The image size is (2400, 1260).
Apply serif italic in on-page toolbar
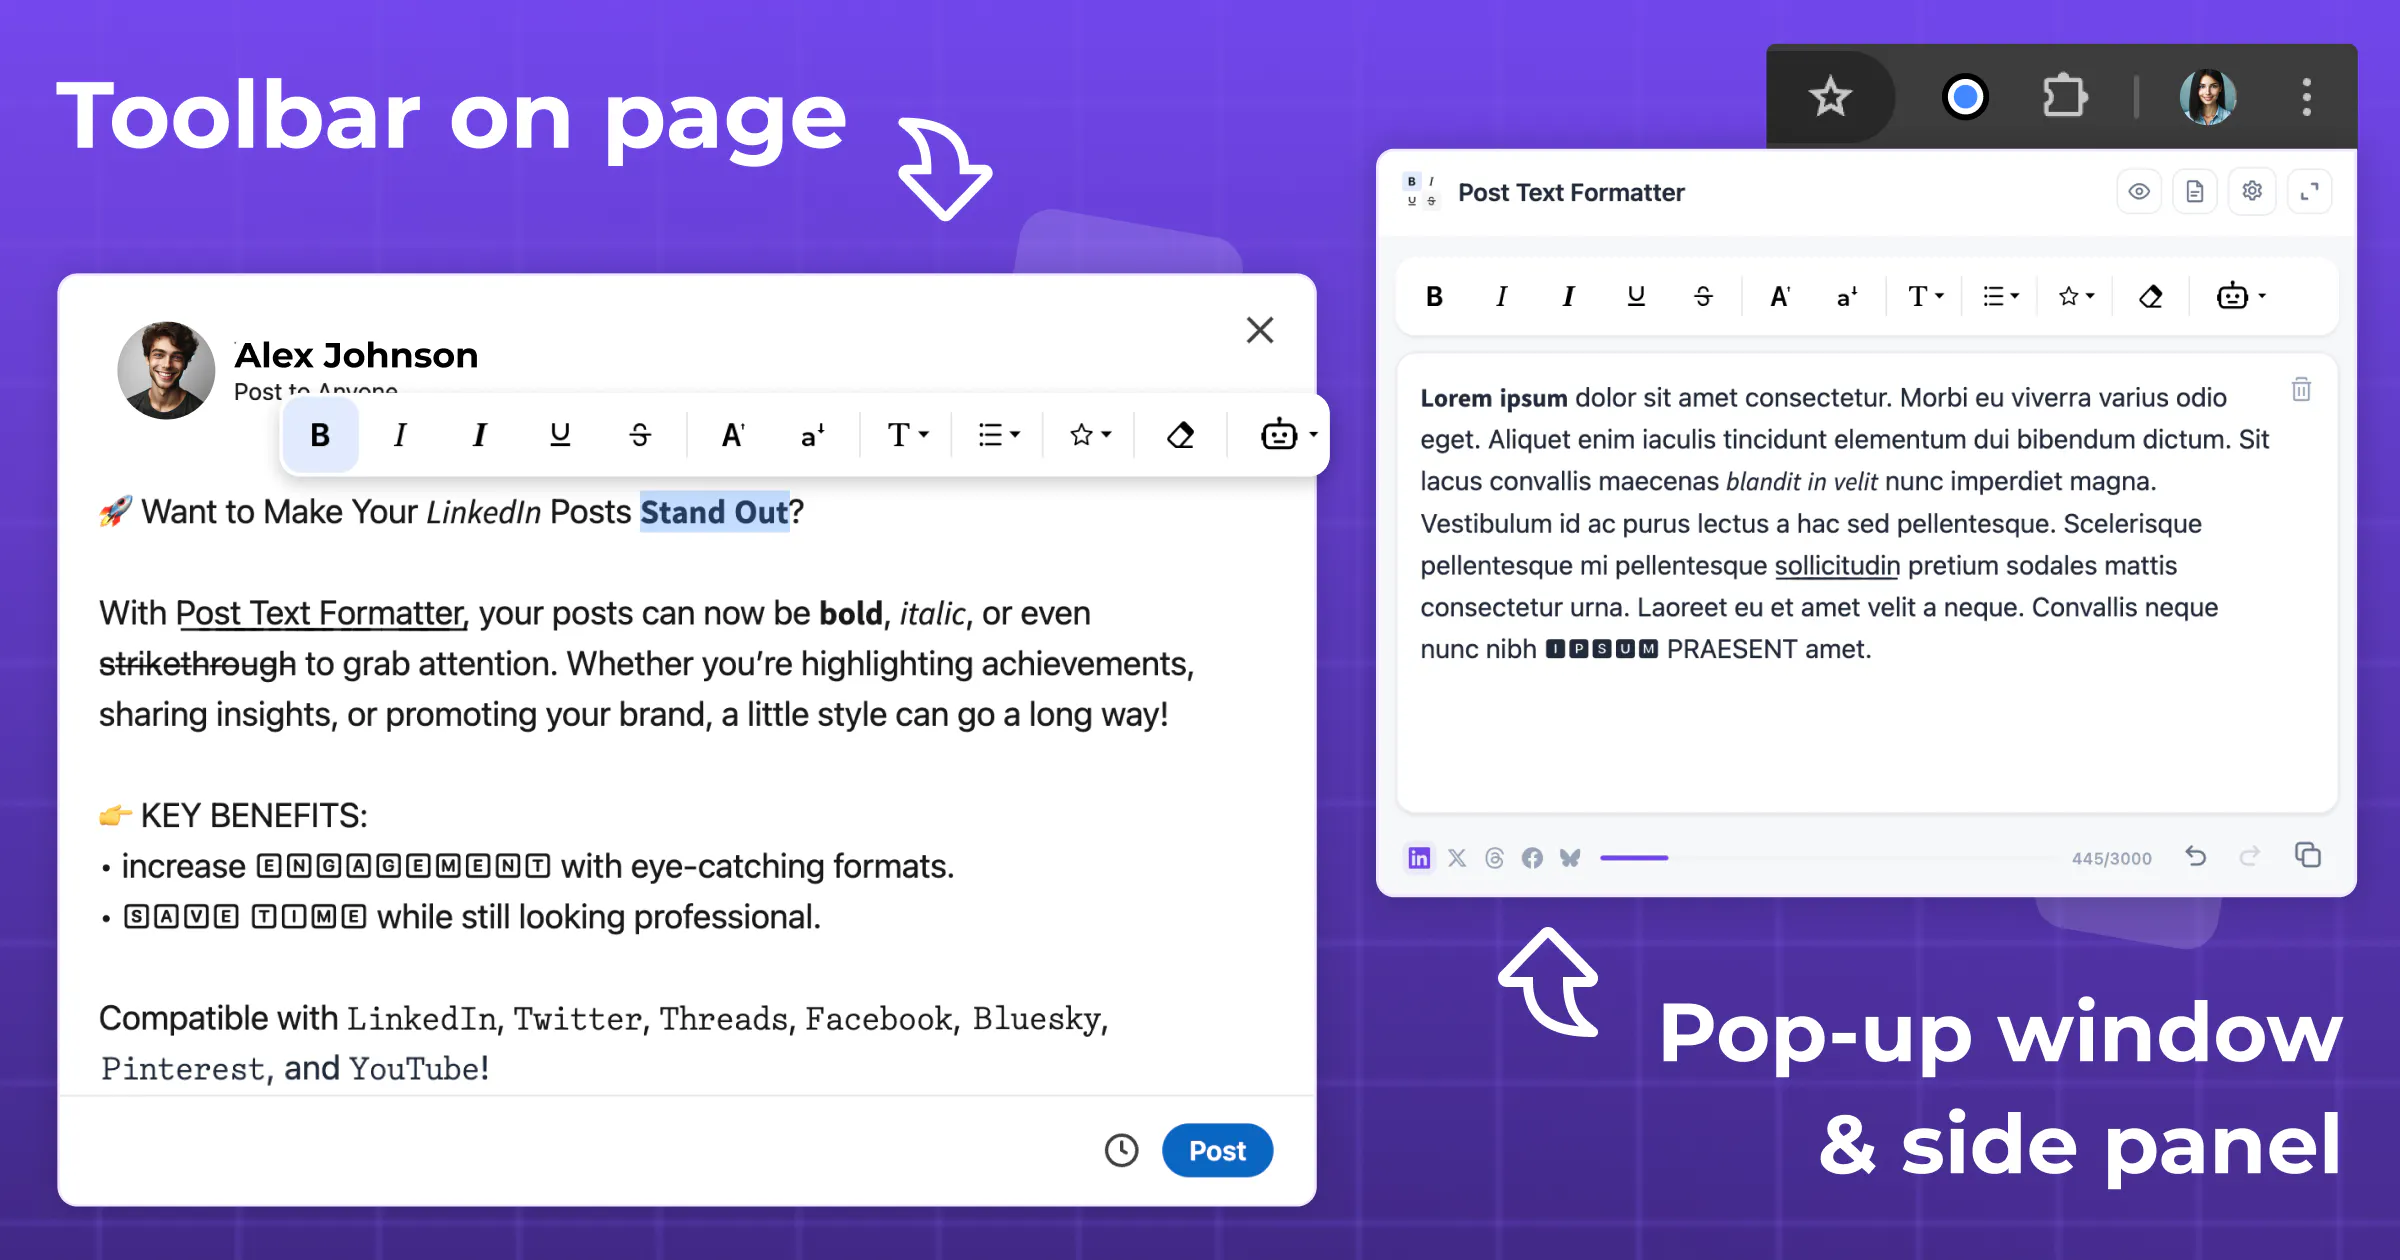point(400,435)
